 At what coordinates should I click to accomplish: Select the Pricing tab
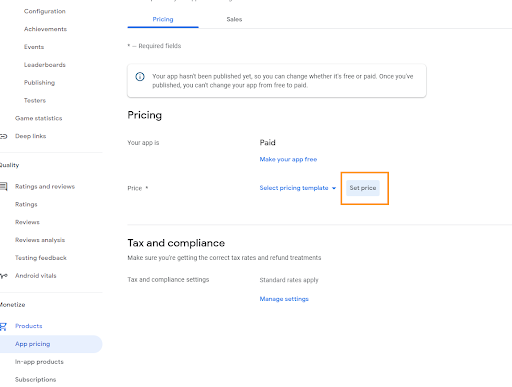pyautogui.click(x=163, y=19)
